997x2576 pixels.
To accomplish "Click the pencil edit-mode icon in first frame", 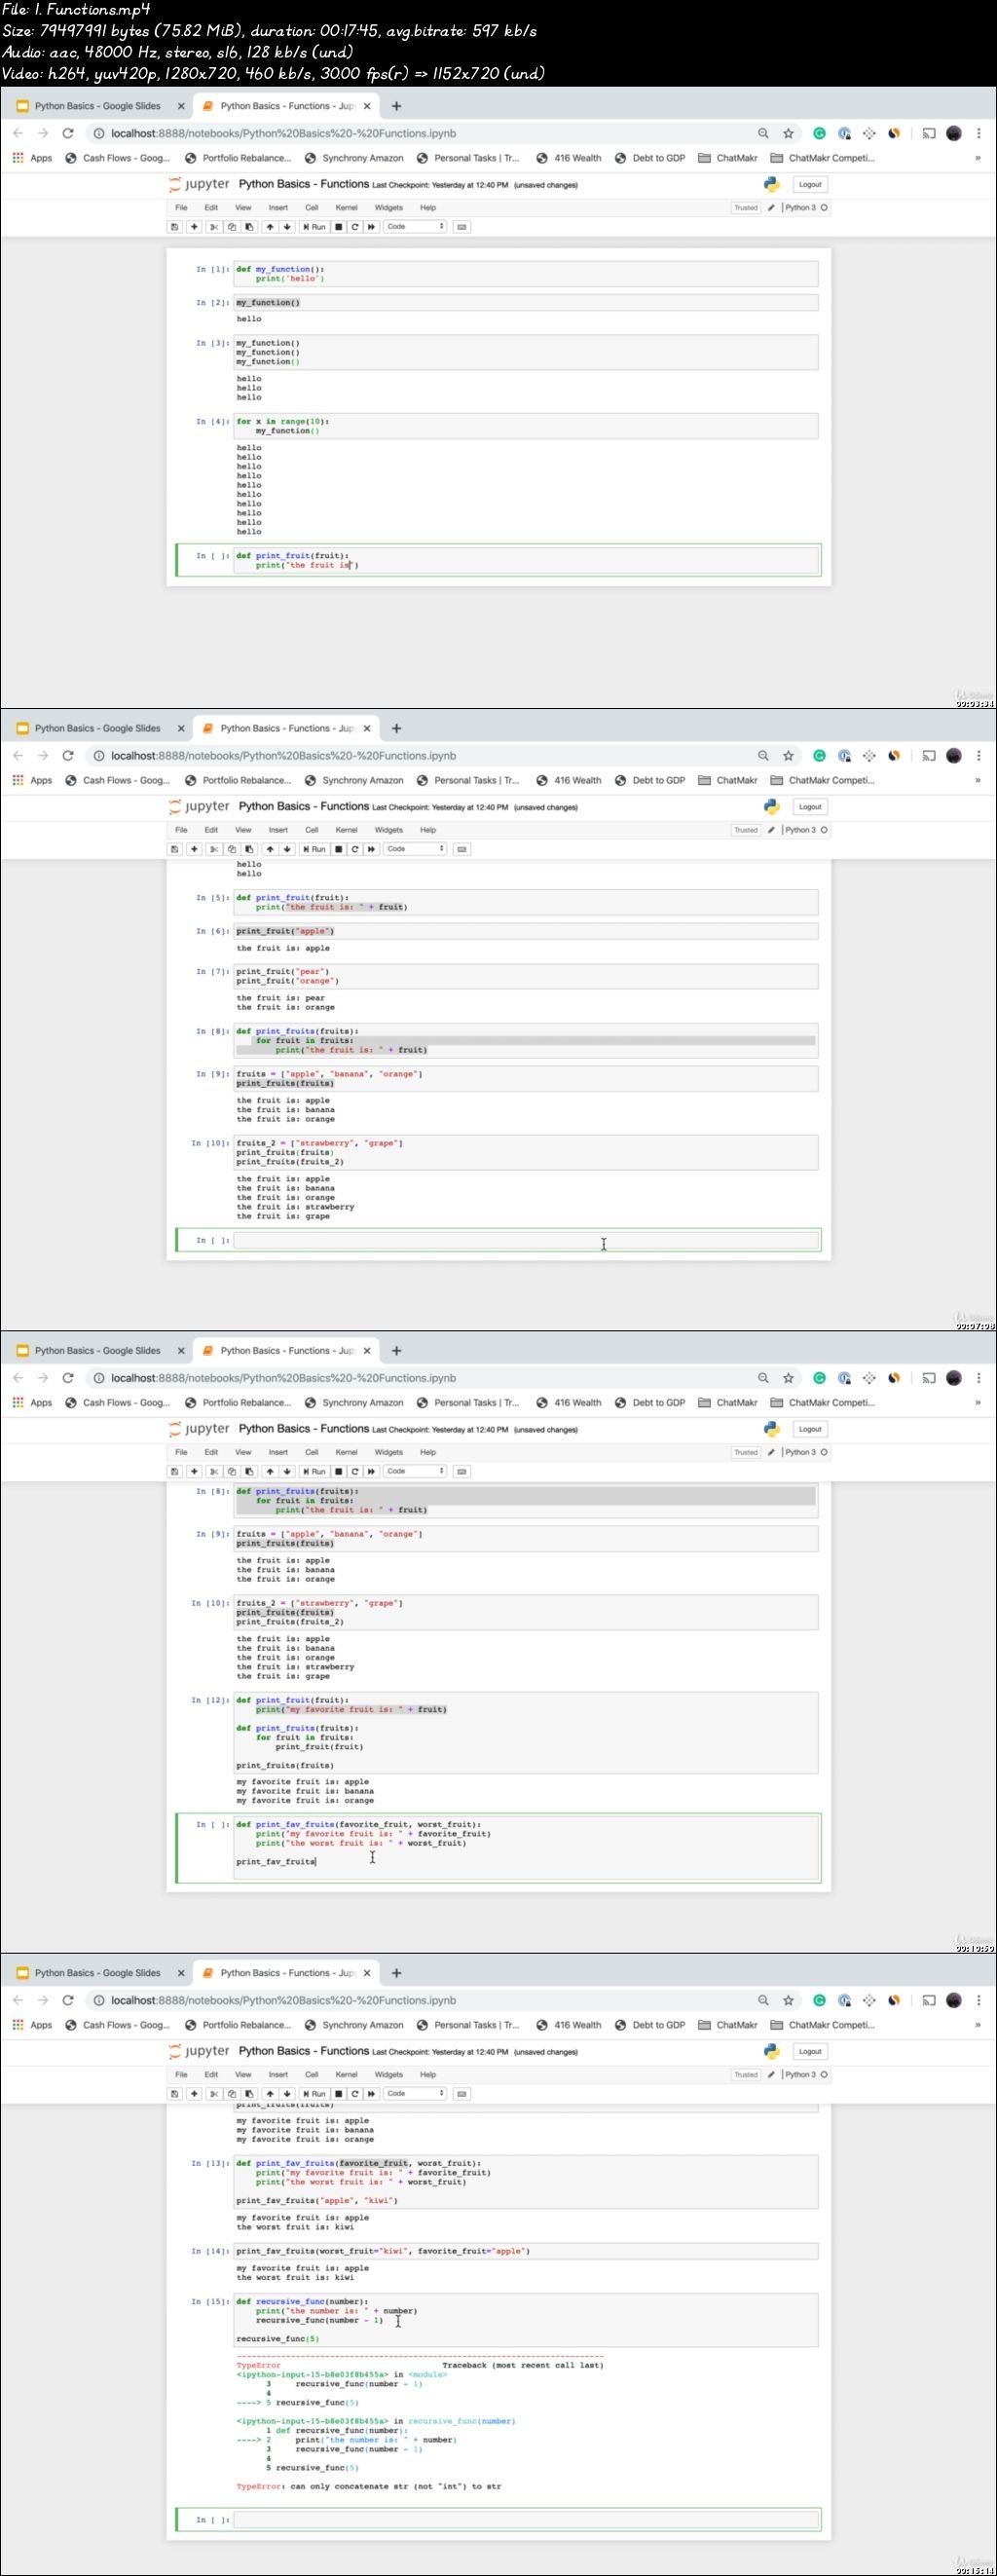I will tap(771, 208).
